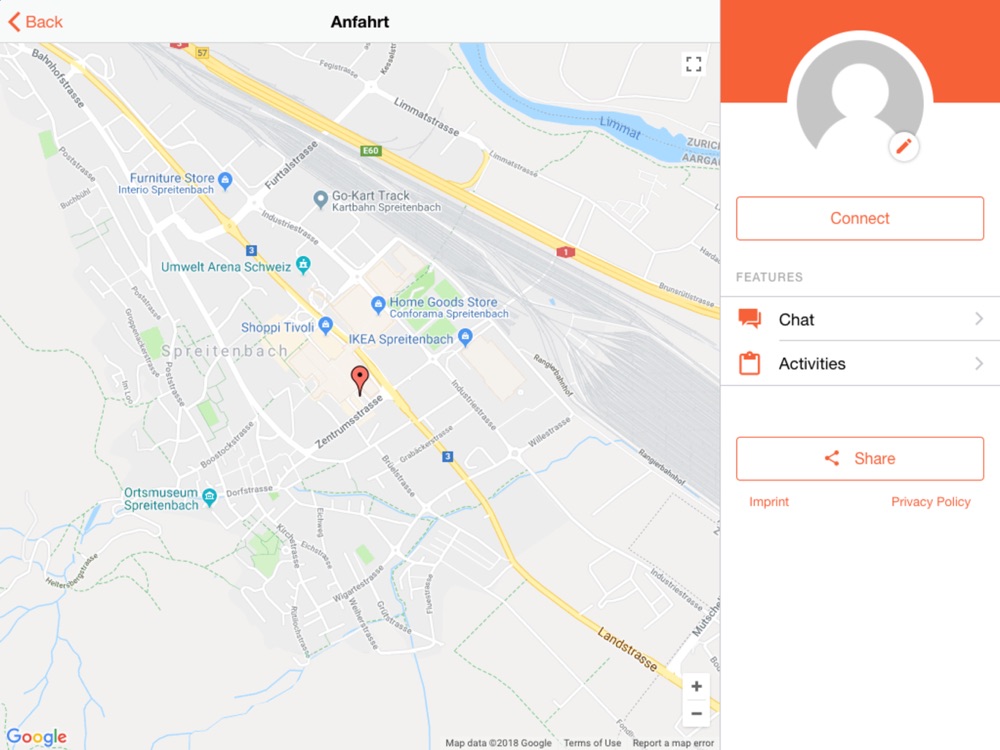Click the Chat speech bubbles icon
The image size is (1000, 750).
click(750, 318)
